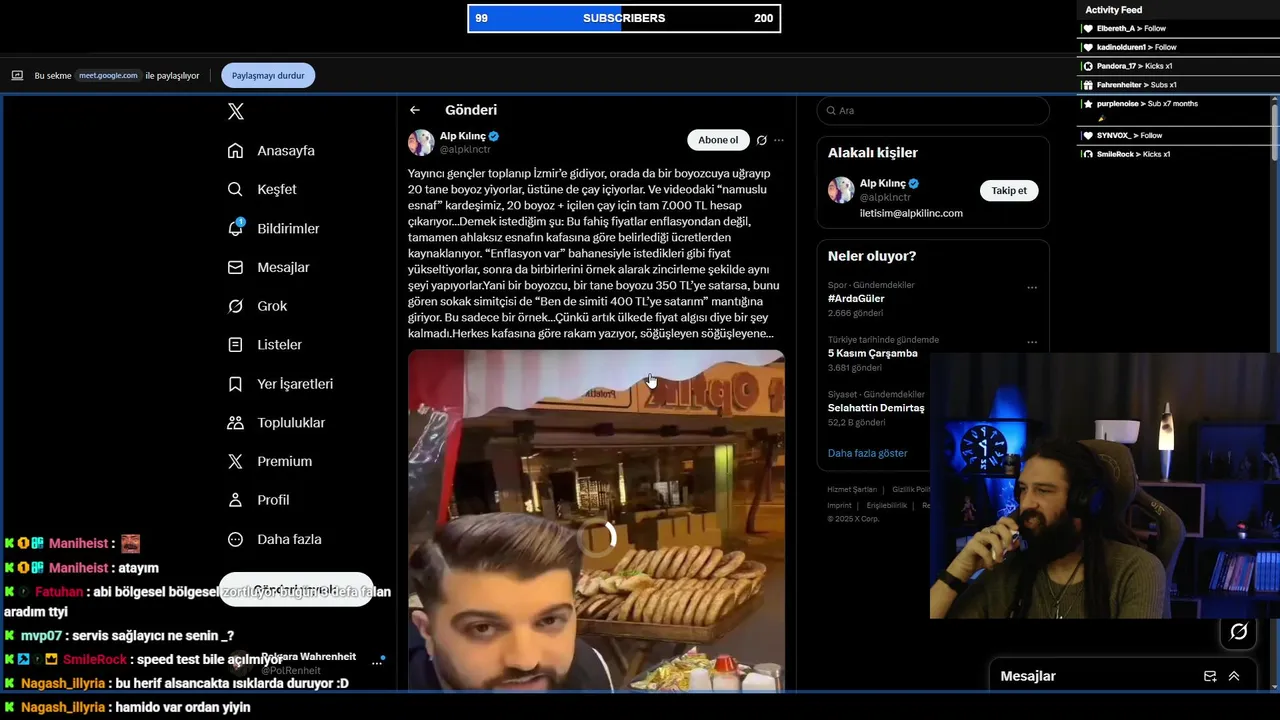Click the X logo at the top of the sidebar
The width and height of the screenshot is (1280, 720).
(236, 112)
